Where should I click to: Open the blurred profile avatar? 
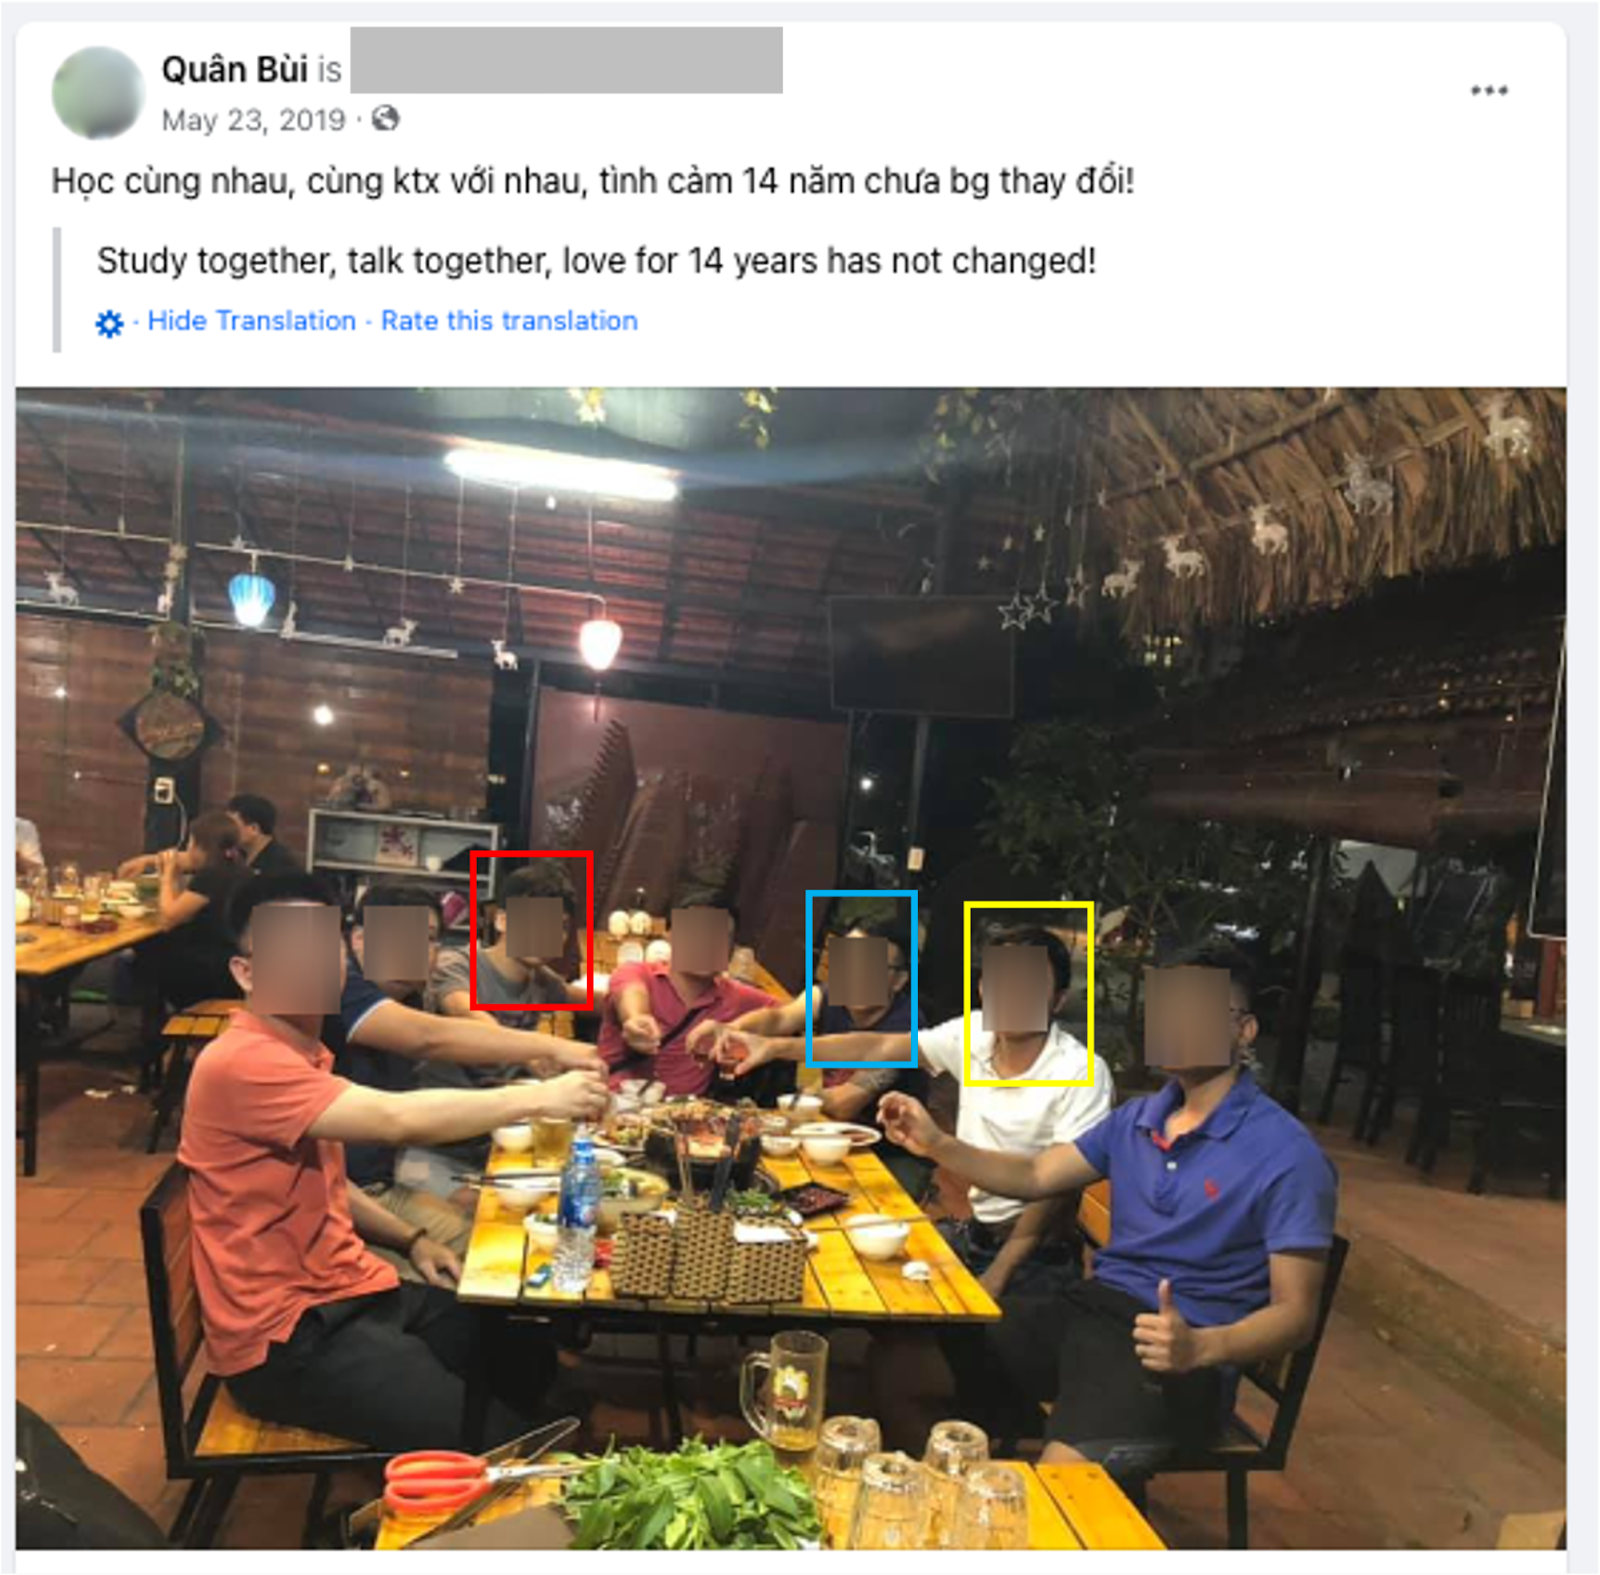click(98, 92)
